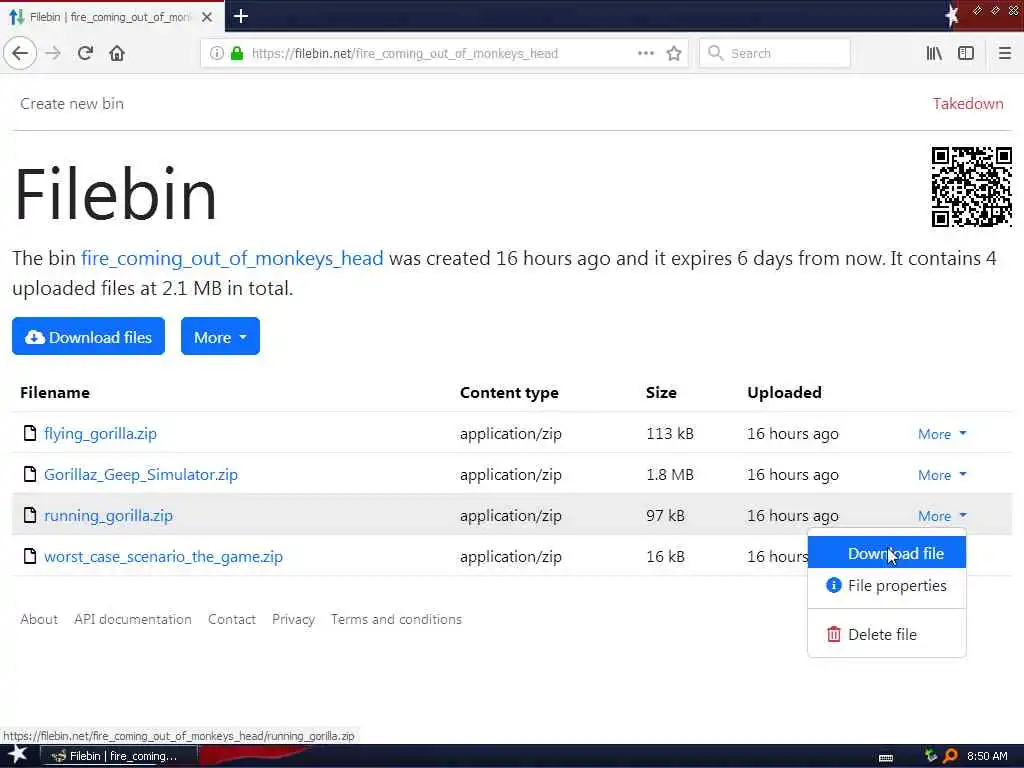Open the browser home page icon
The height and width of the screenshot is (768, 1024).
pyautogui.click(x=117, y=54)
